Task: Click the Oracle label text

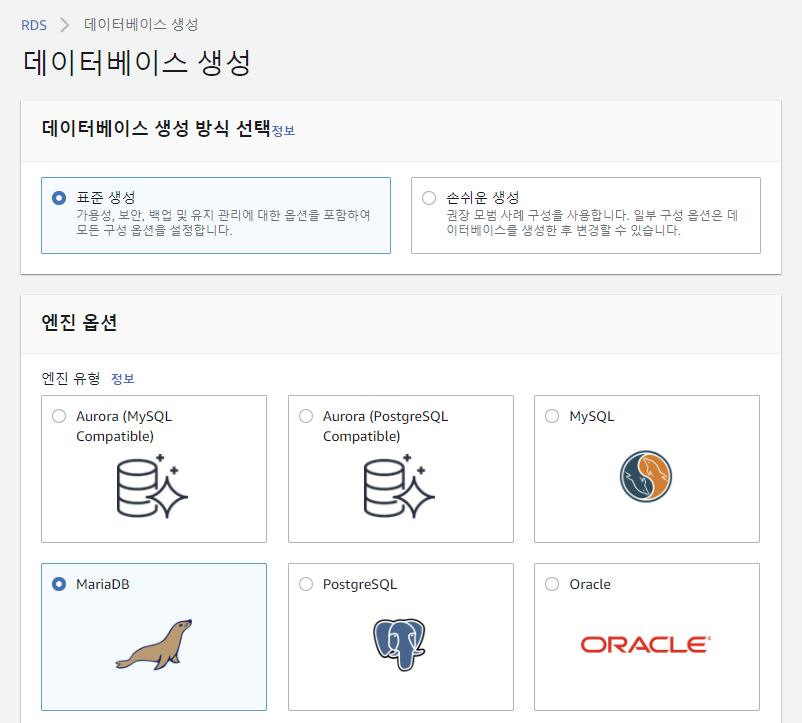Action: pos(590,584)
